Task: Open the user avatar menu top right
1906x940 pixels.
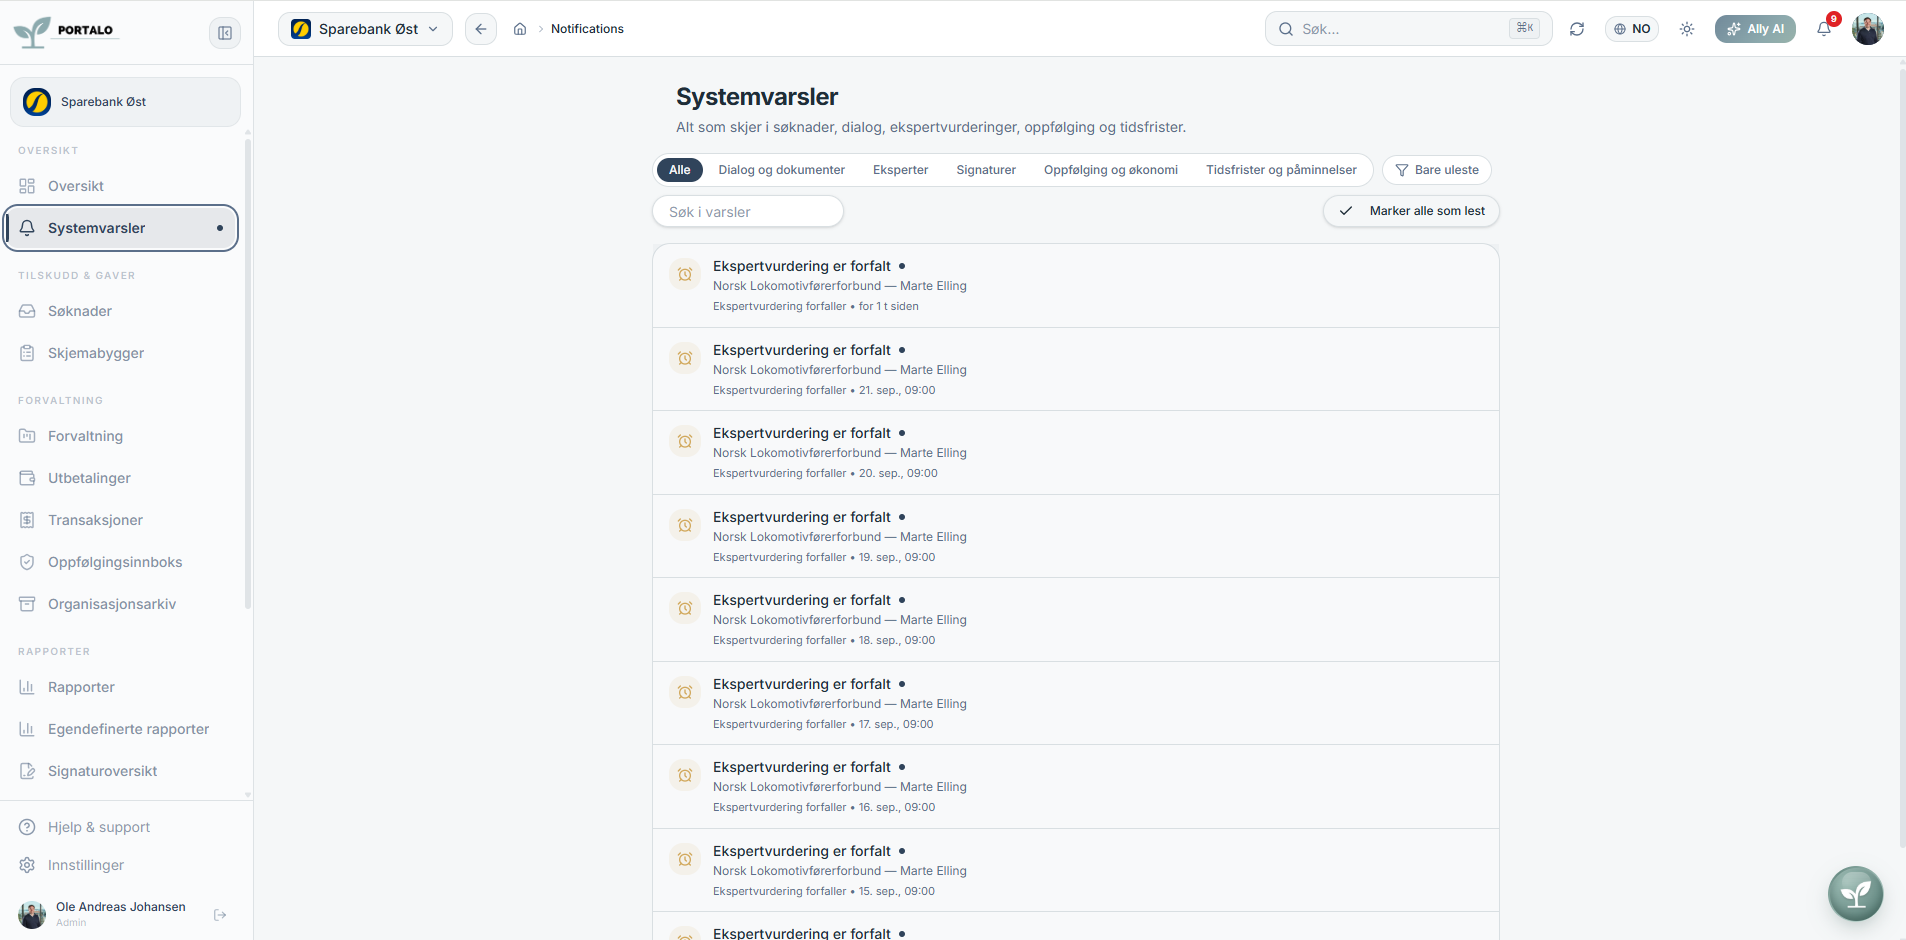Action: click(x=1868, y=29)
